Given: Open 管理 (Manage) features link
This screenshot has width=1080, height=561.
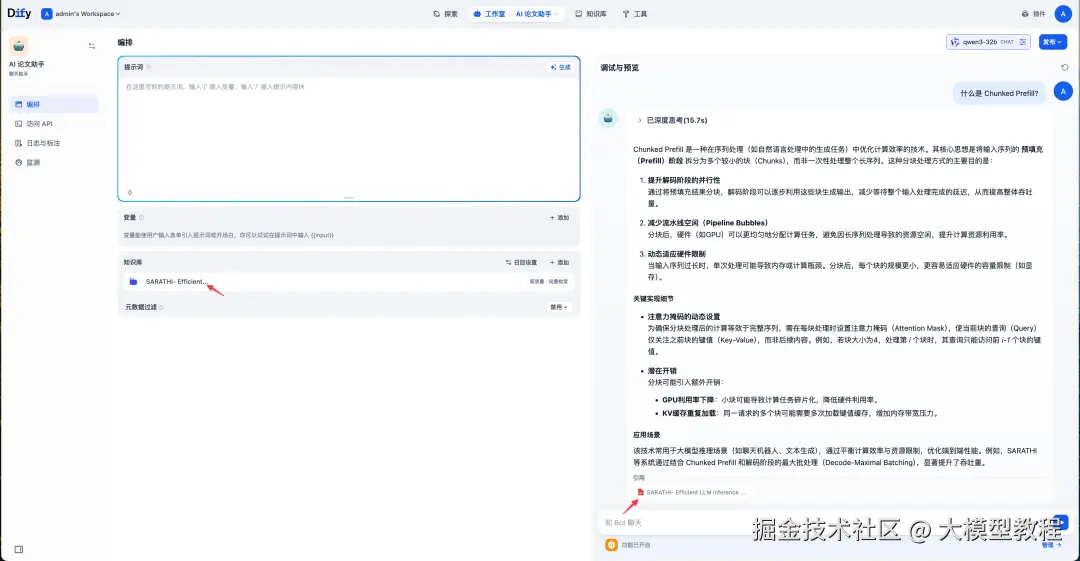Looking at the screenshot, I should pyautogui.click(x=1051, y=545).
